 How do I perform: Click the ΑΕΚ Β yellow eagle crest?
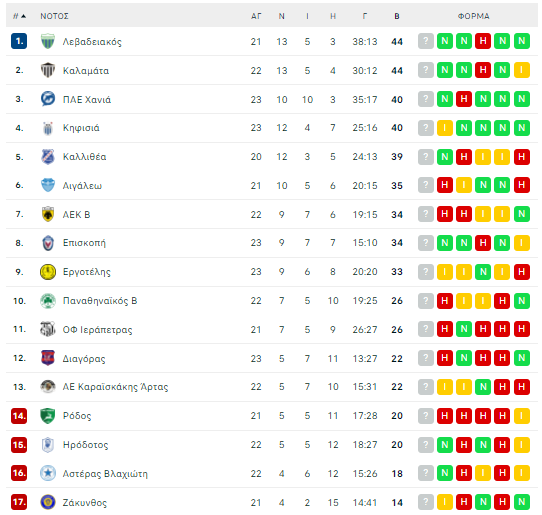[x=48, y=214]
